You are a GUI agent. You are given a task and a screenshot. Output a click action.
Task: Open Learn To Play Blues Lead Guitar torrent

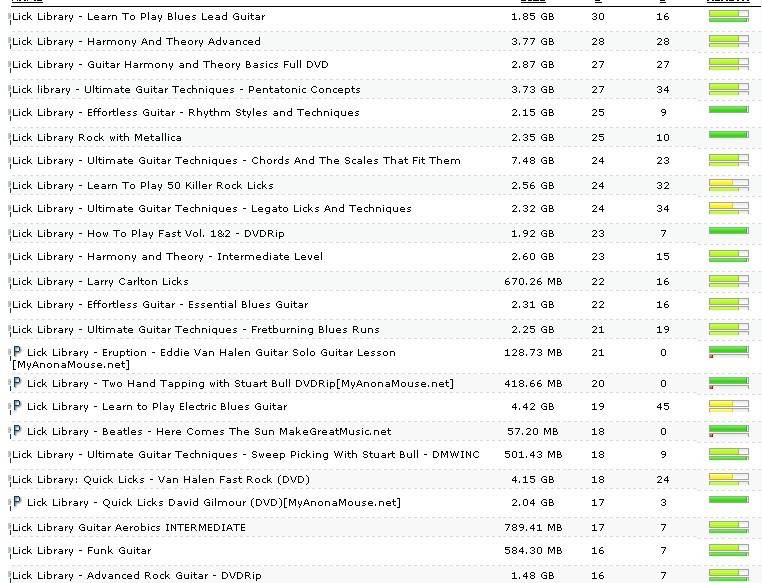coord(139,17)
